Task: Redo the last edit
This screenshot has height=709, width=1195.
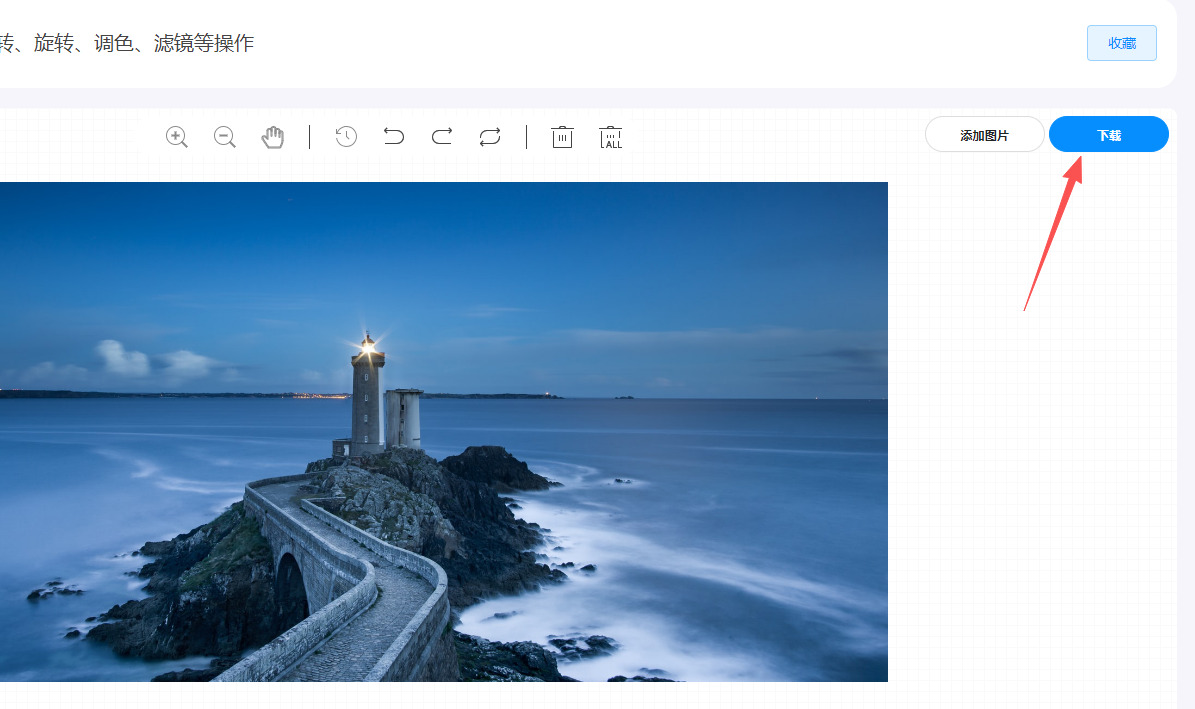Action: tap(442, 136)
